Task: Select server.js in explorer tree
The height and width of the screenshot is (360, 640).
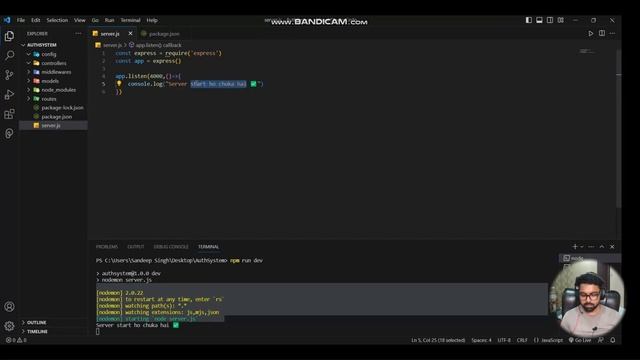Action: 53,125
